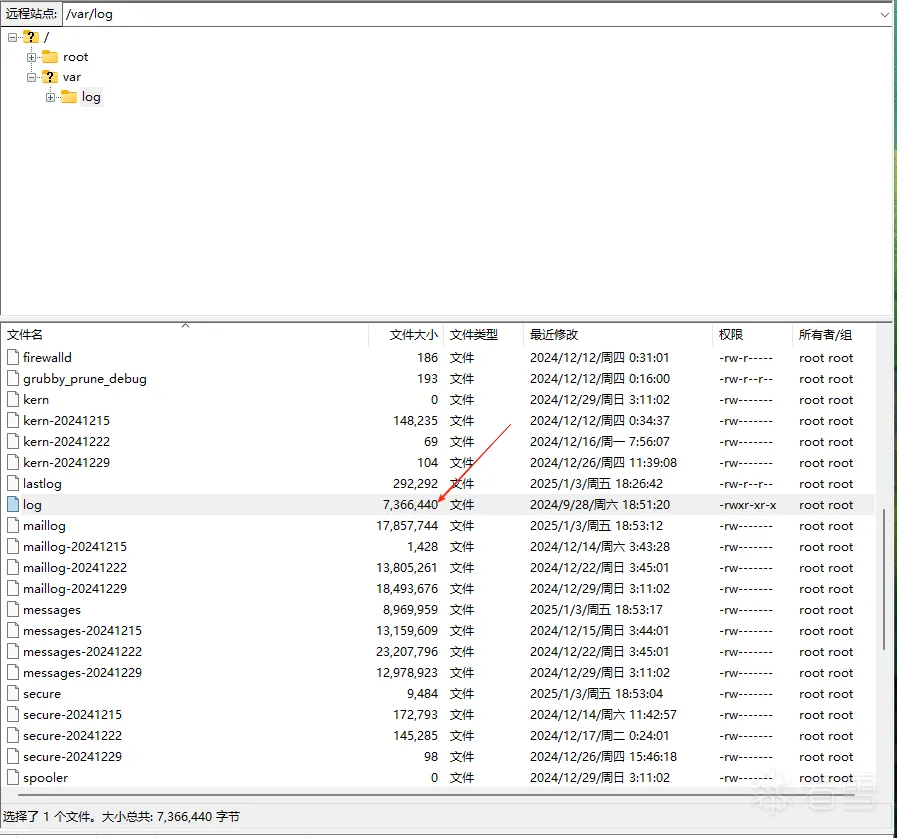
Task: Click the vertical scrollbar of file list
Action: click(884, 578)
